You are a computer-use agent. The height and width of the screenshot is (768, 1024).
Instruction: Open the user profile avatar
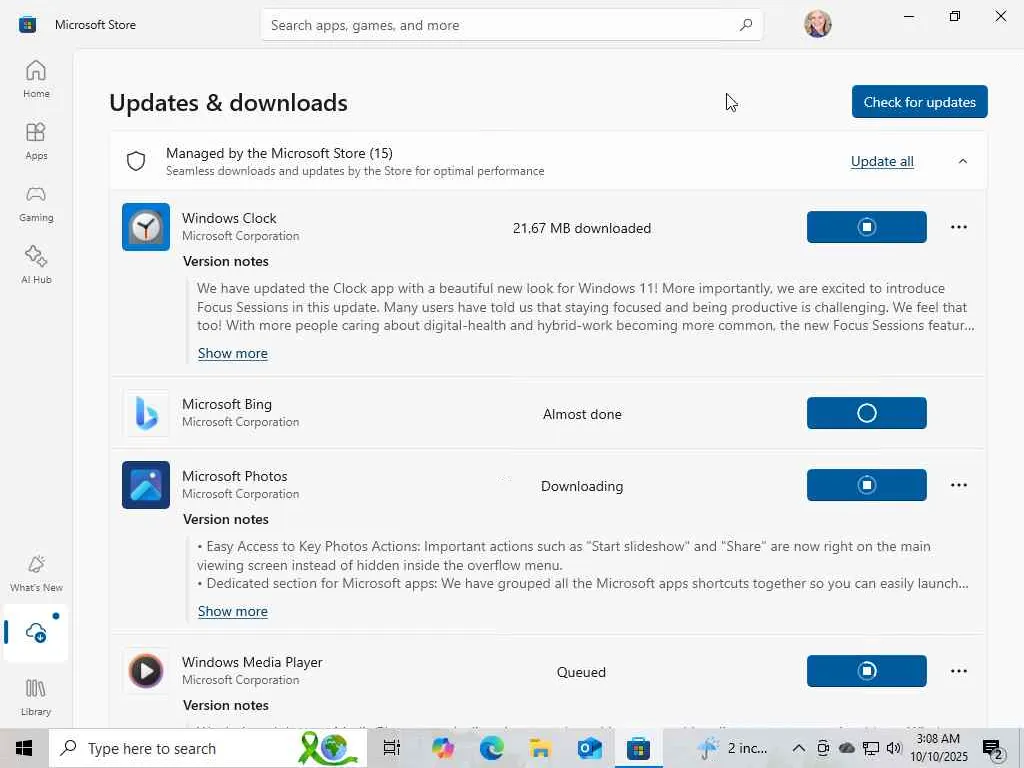tap(818, 24)
